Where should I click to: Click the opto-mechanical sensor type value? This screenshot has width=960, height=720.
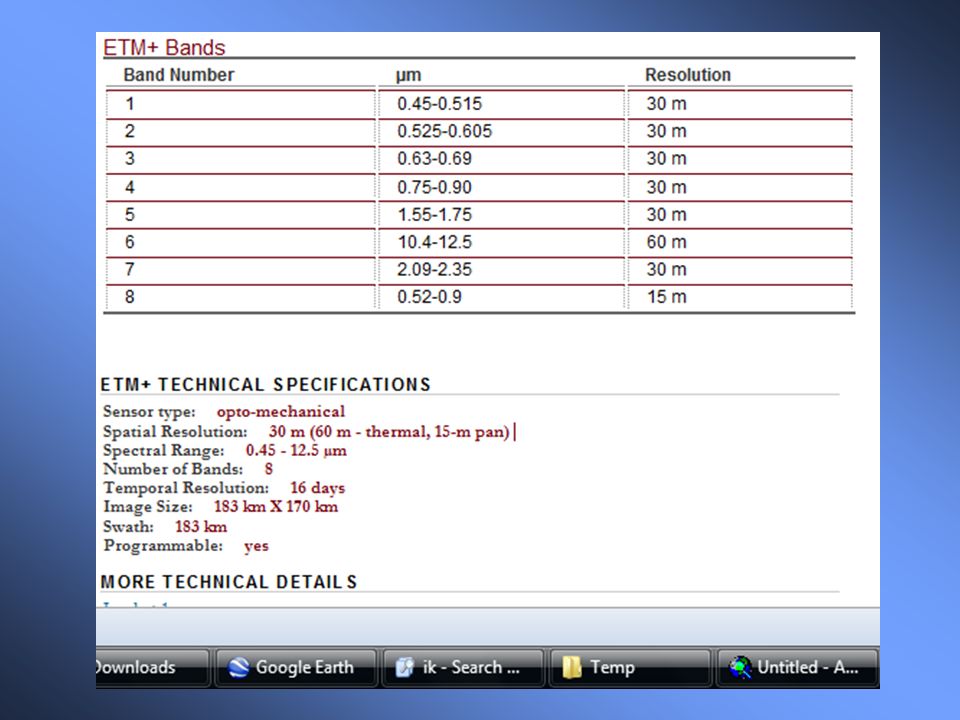pyautogui.click(x=281, y=411)
